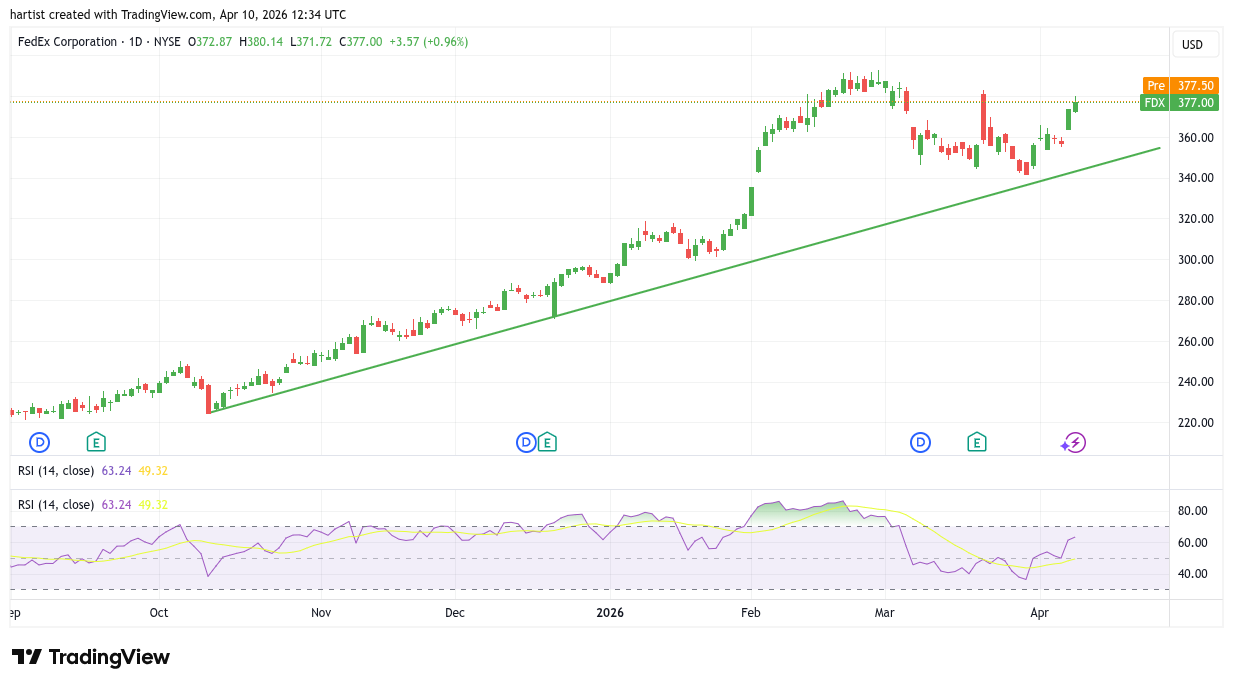Open the December dividend 'D' marker

pyautogui.click(x=526, y=442)
